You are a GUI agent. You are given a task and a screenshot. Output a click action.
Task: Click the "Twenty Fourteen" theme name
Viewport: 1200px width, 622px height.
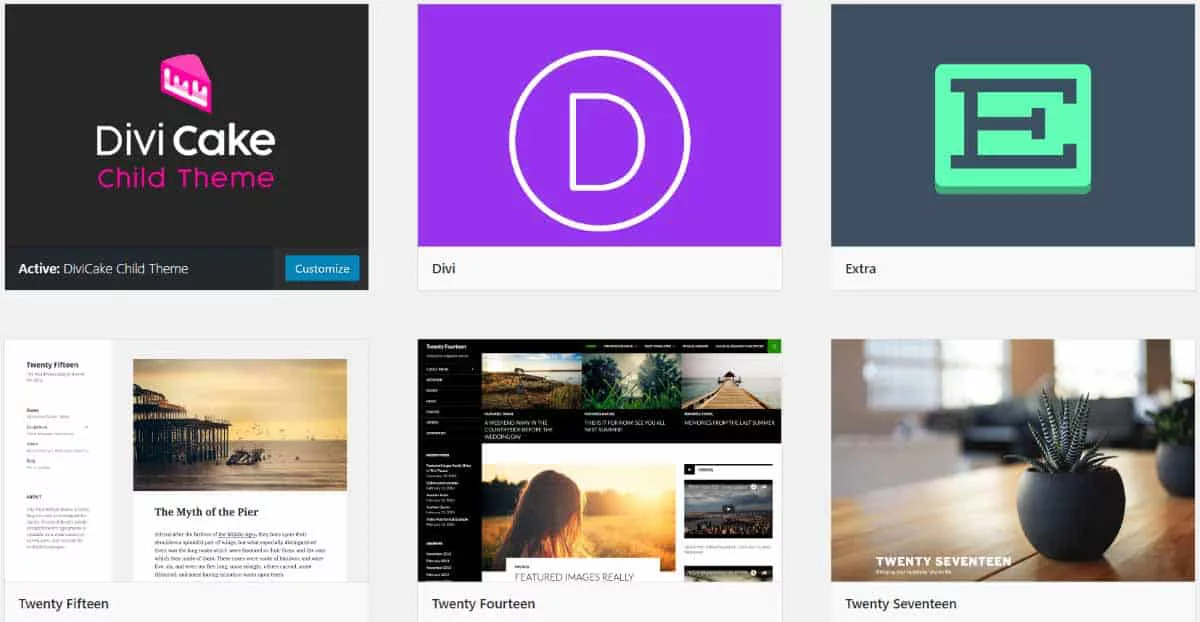coord(483,604)
